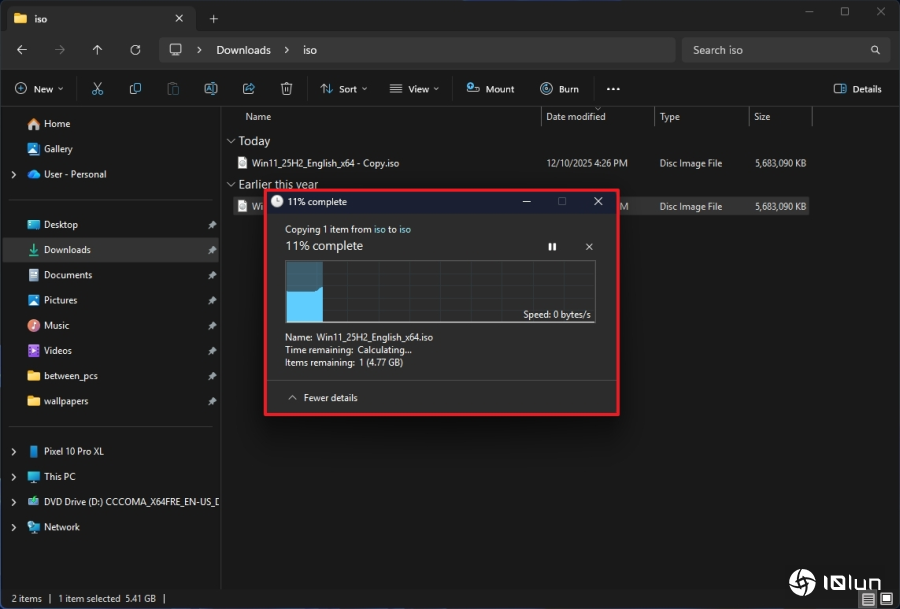Click the Delete trash icon

(x=287, y=89)
